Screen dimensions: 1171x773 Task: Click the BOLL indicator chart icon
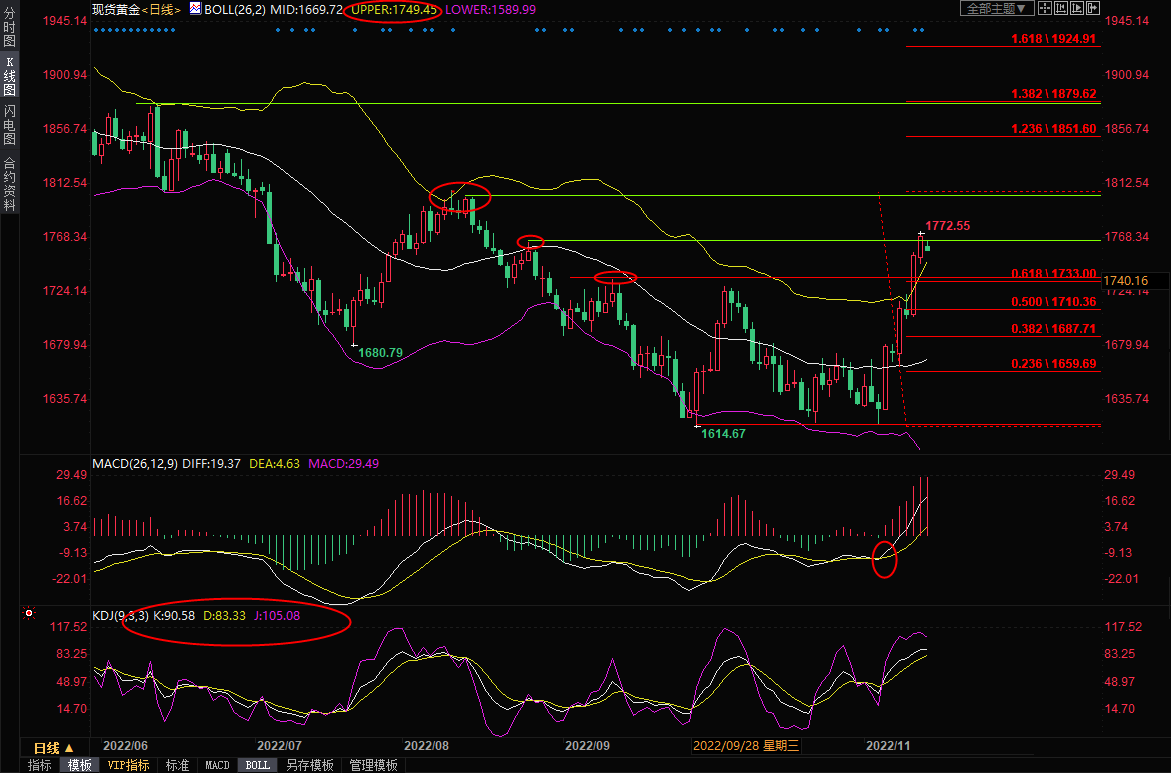tap(197, 9)
